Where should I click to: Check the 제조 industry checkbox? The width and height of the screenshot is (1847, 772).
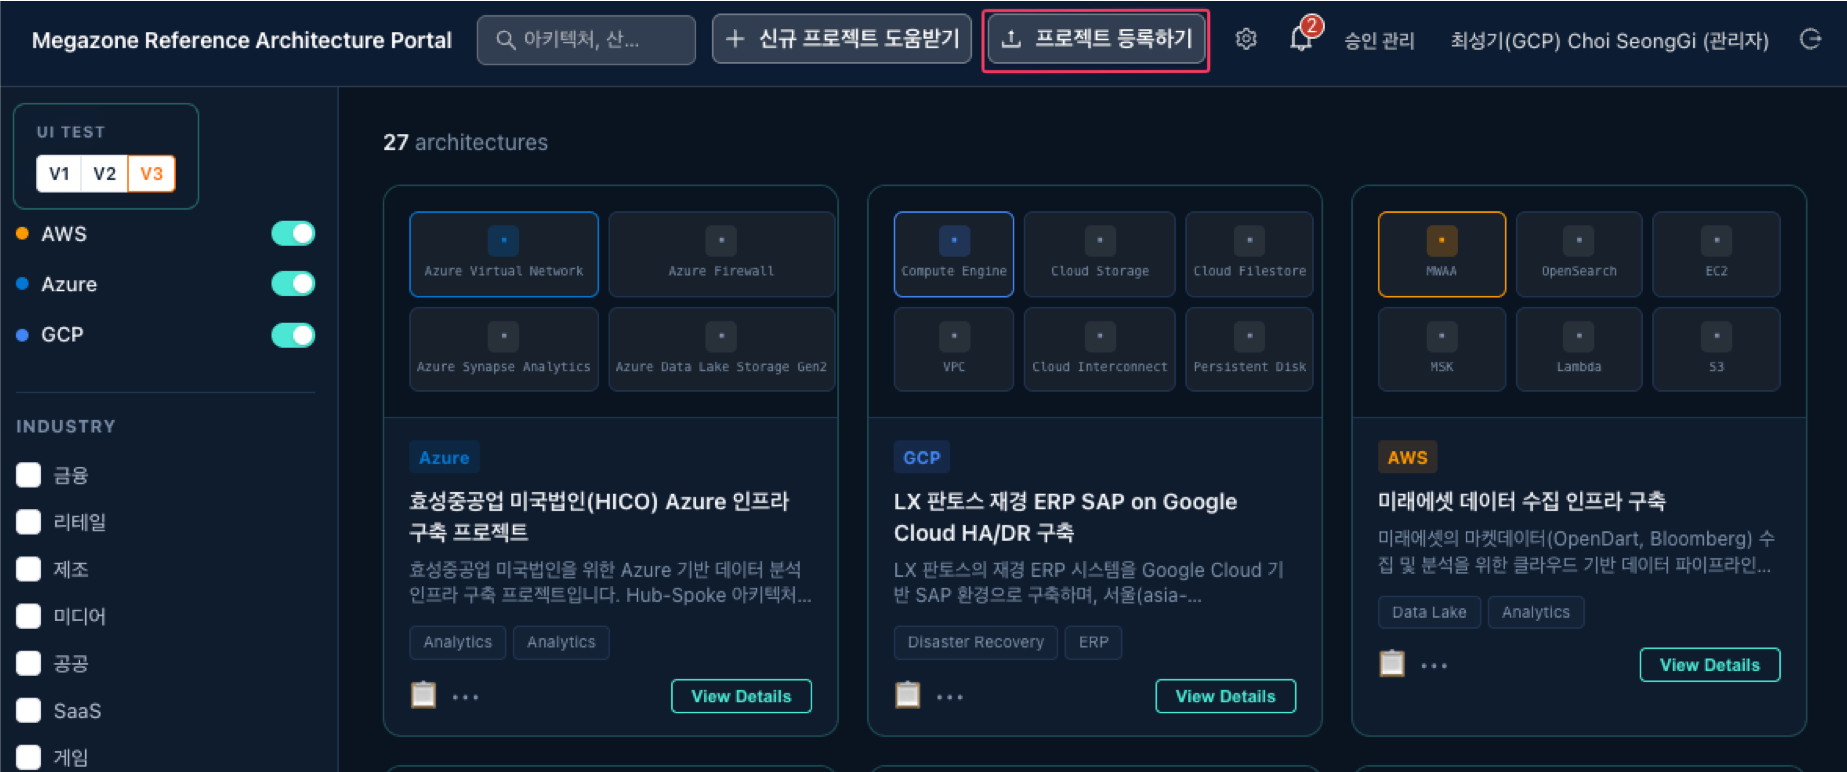click(29, 569)
